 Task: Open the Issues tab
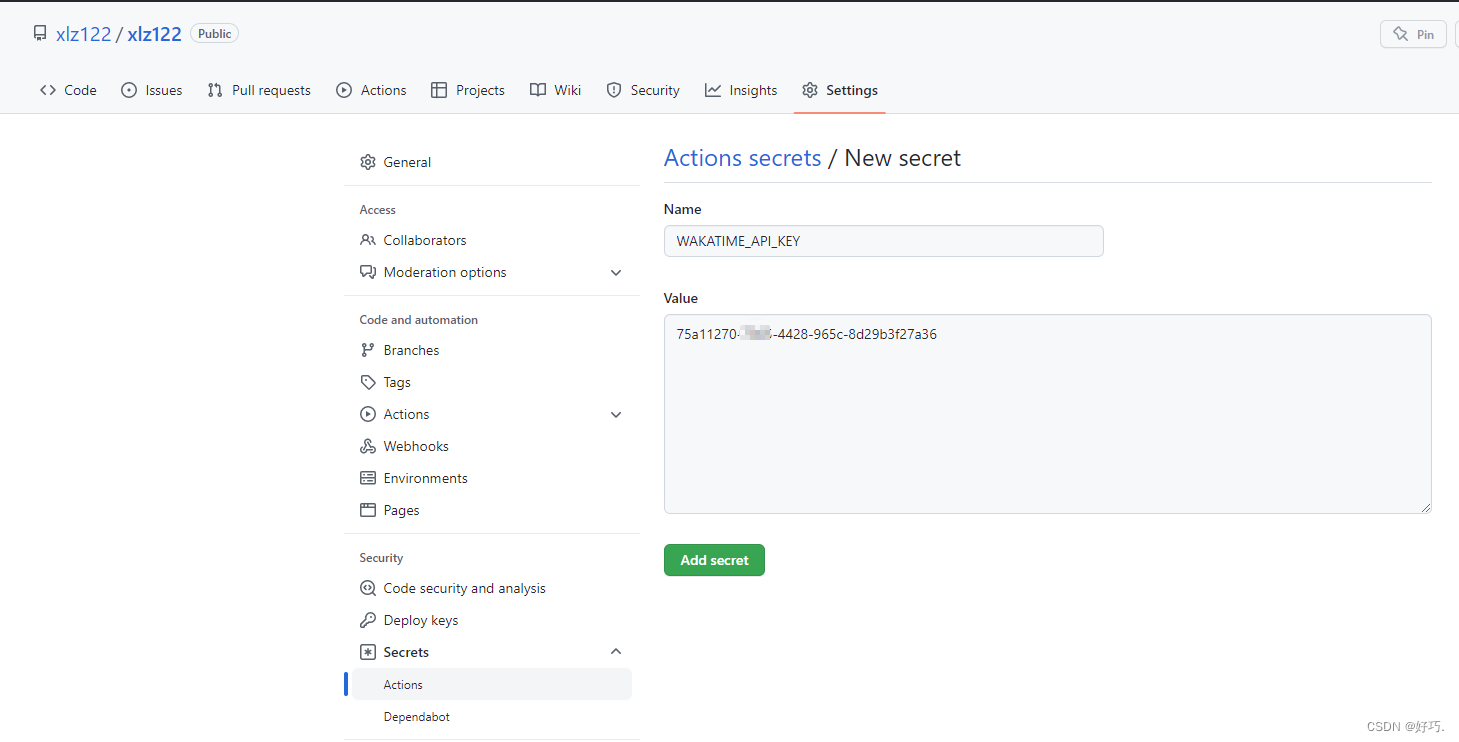tap(152, 90)
